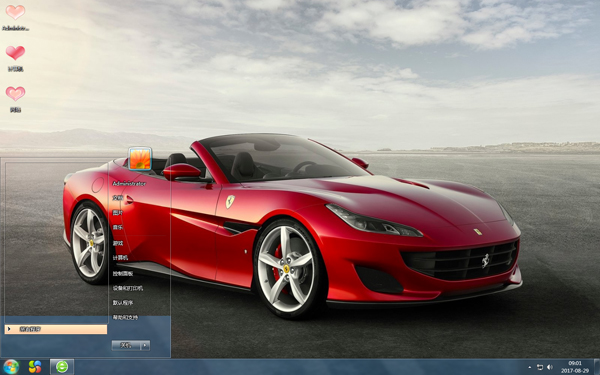Open 设备和打印机 (Devices and Printers)
Screen dimensions: 600x375
tap(127, 288)
